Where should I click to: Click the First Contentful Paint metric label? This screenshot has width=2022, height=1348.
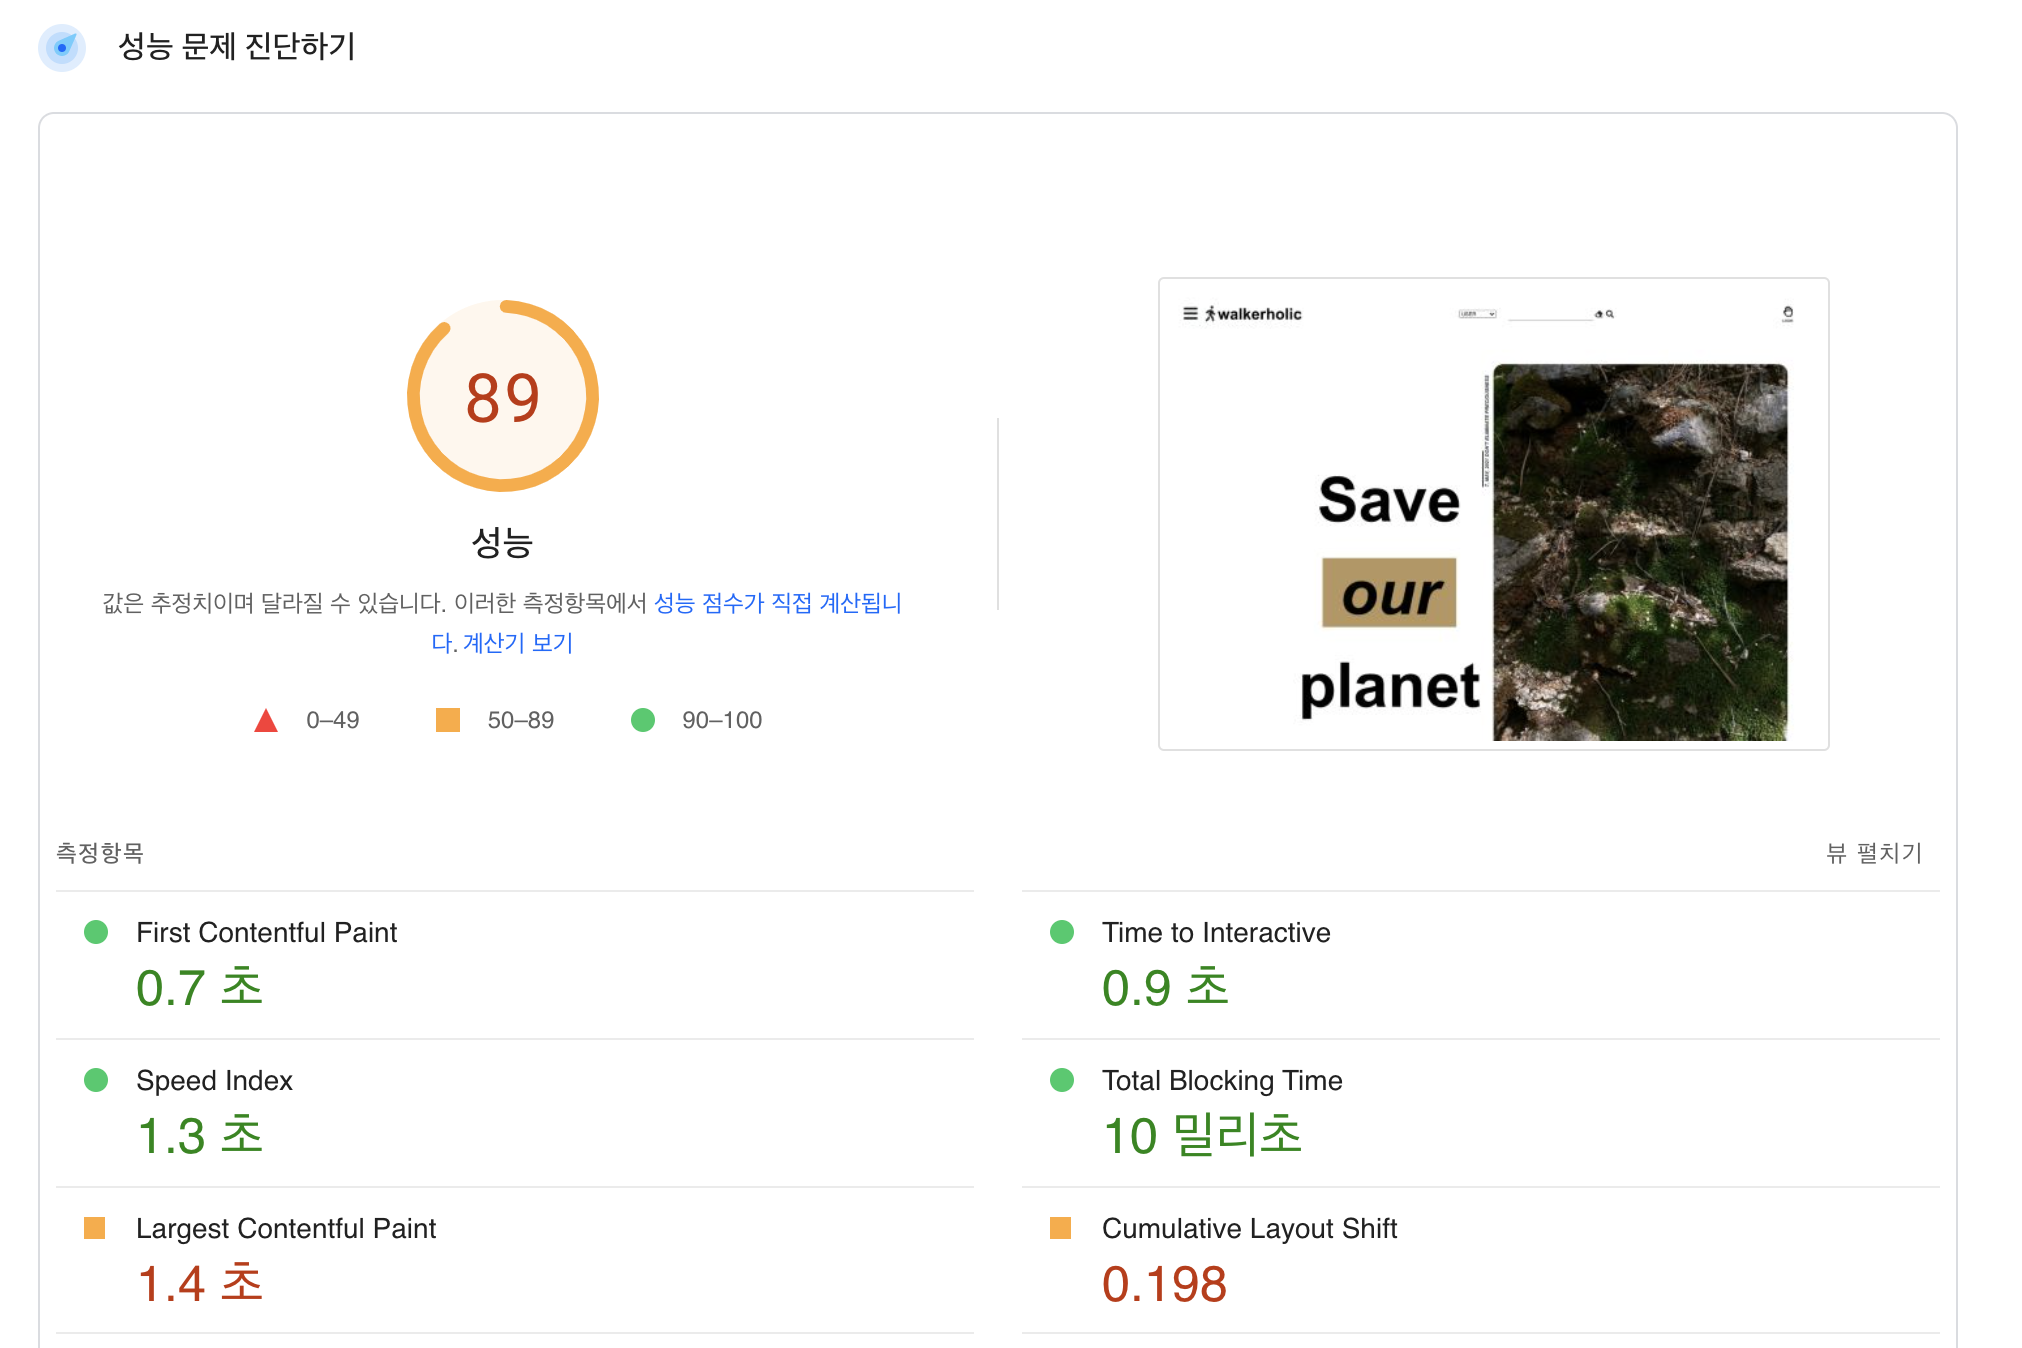pos(267,932)
